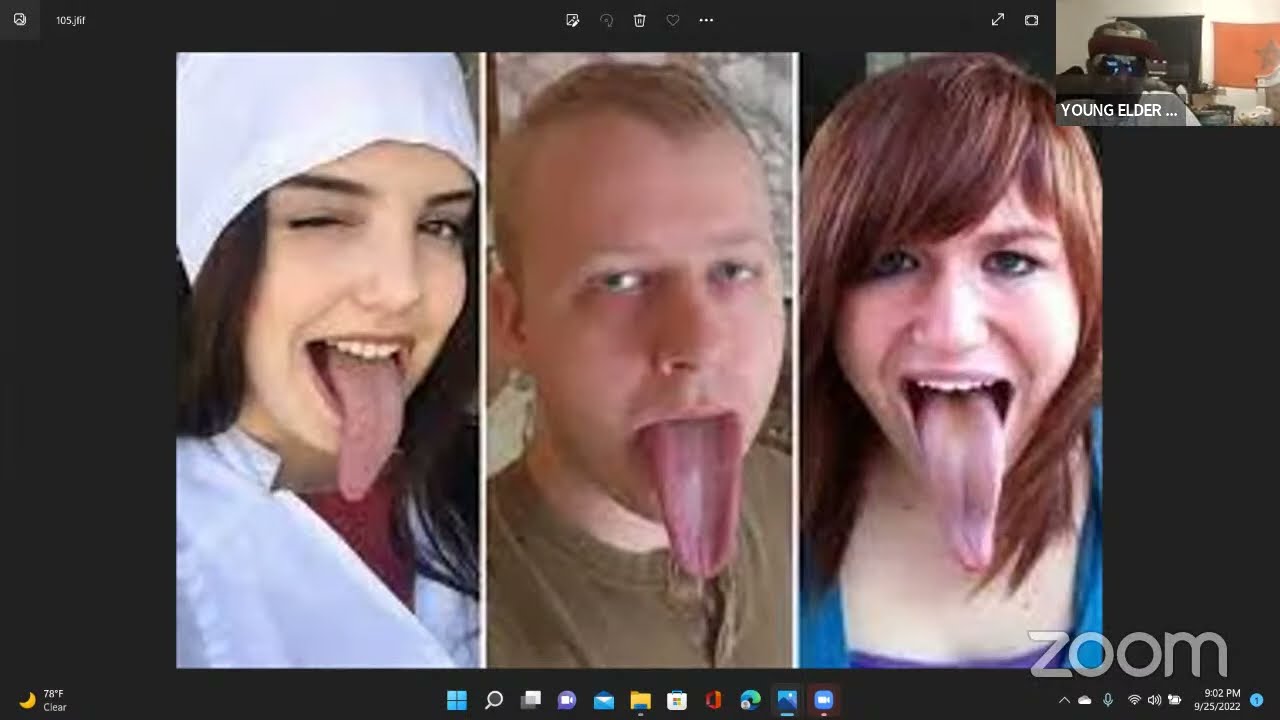Open weather widget showing 78°F Clear

(44, 700)
